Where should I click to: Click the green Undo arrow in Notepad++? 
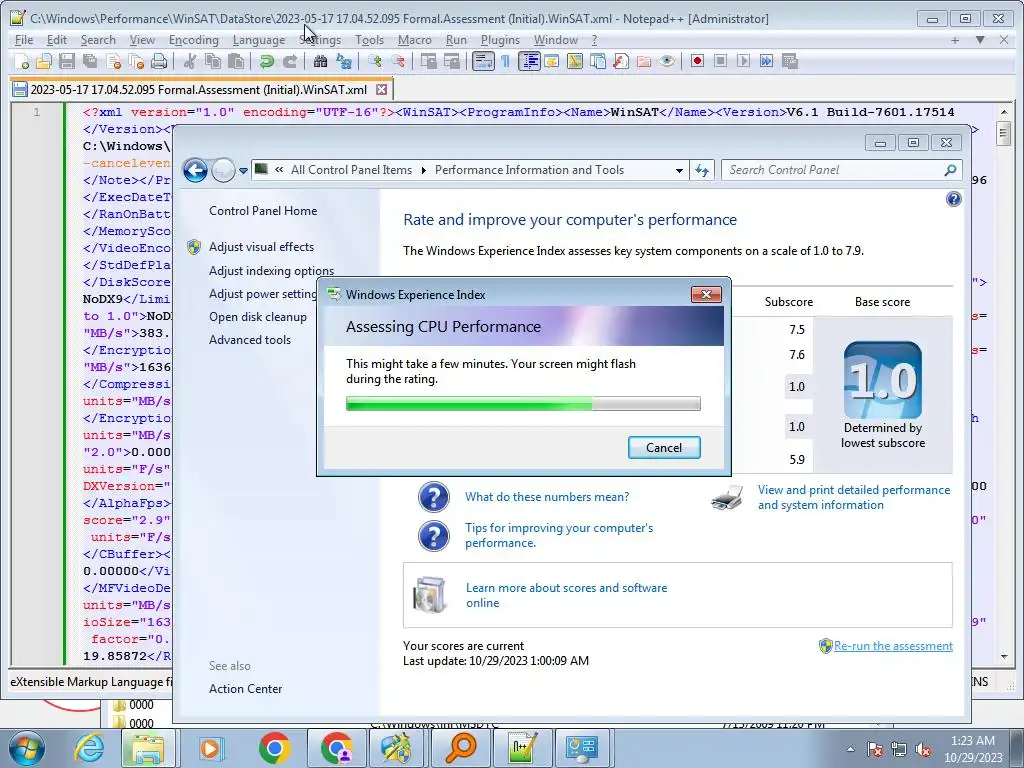pos(266,61)
